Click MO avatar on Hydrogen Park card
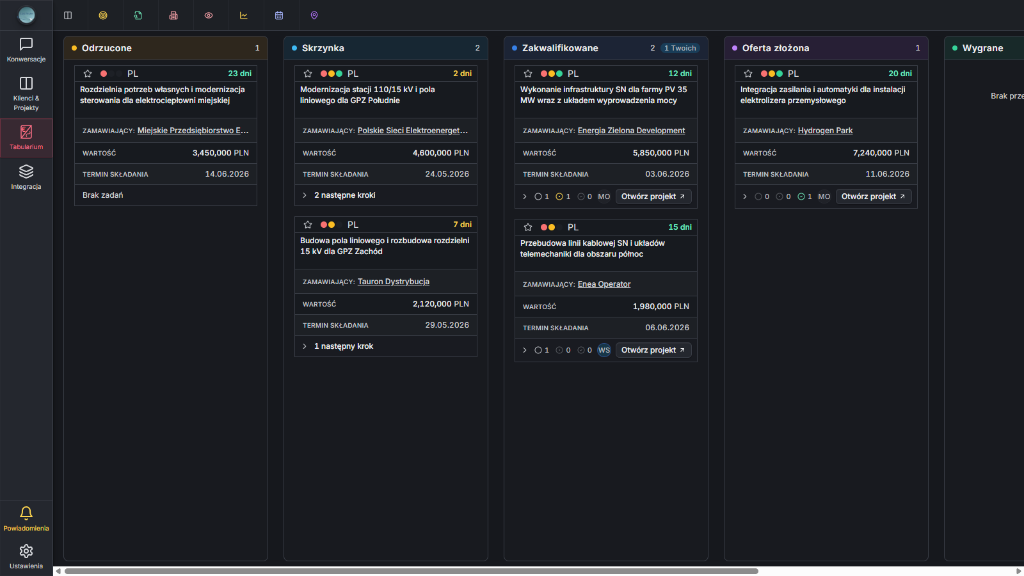The height and width of the screenshot is (576, 1024). tap(824, 197)
